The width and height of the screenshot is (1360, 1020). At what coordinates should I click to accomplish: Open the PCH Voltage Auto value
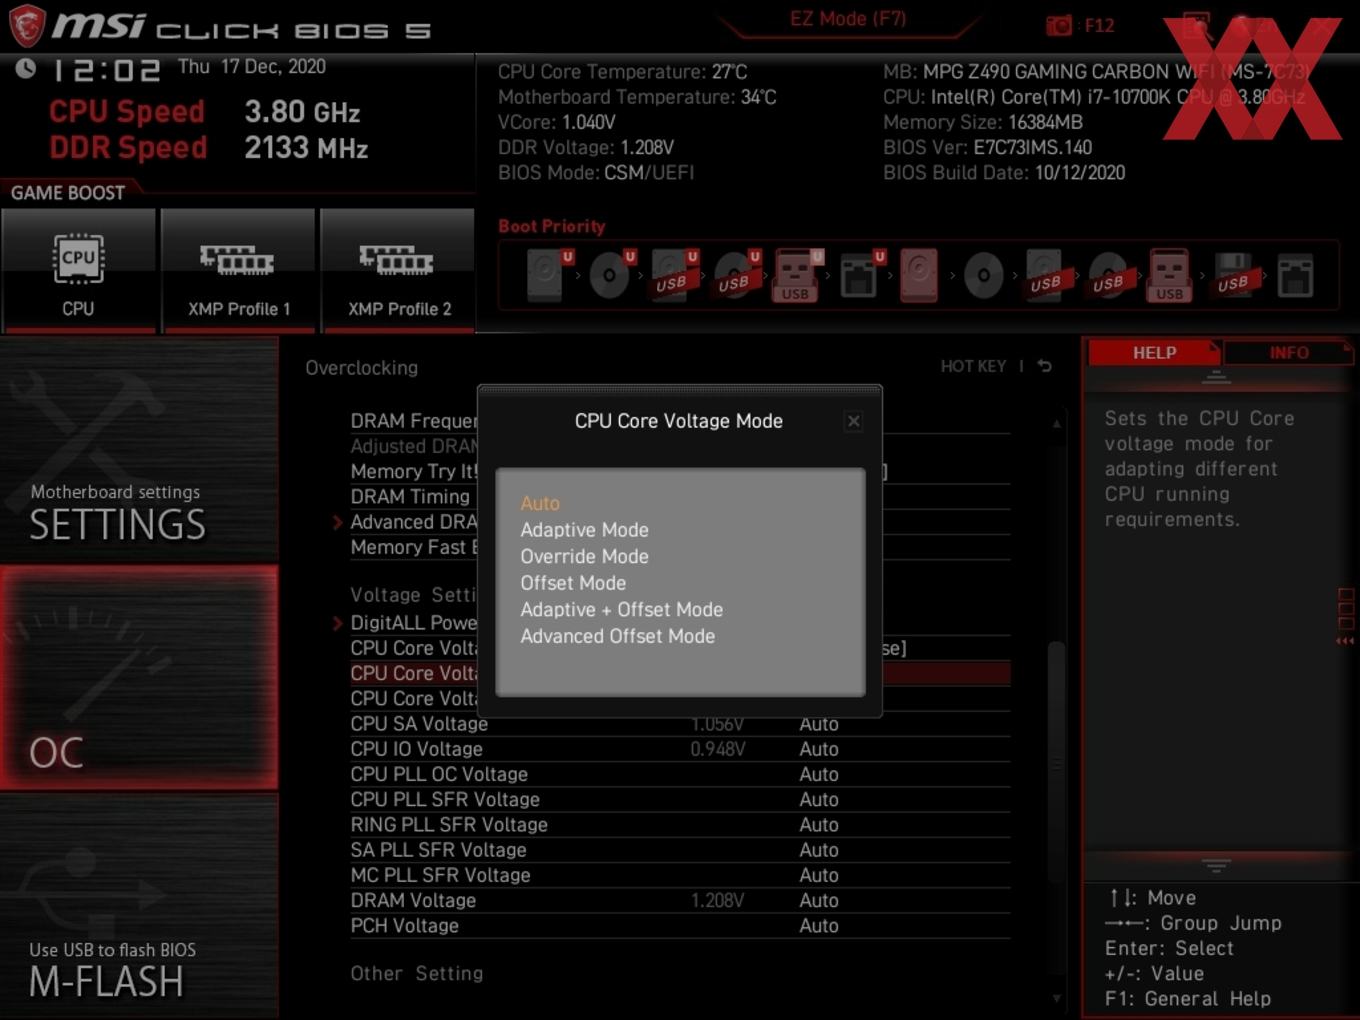click(818, 926)
